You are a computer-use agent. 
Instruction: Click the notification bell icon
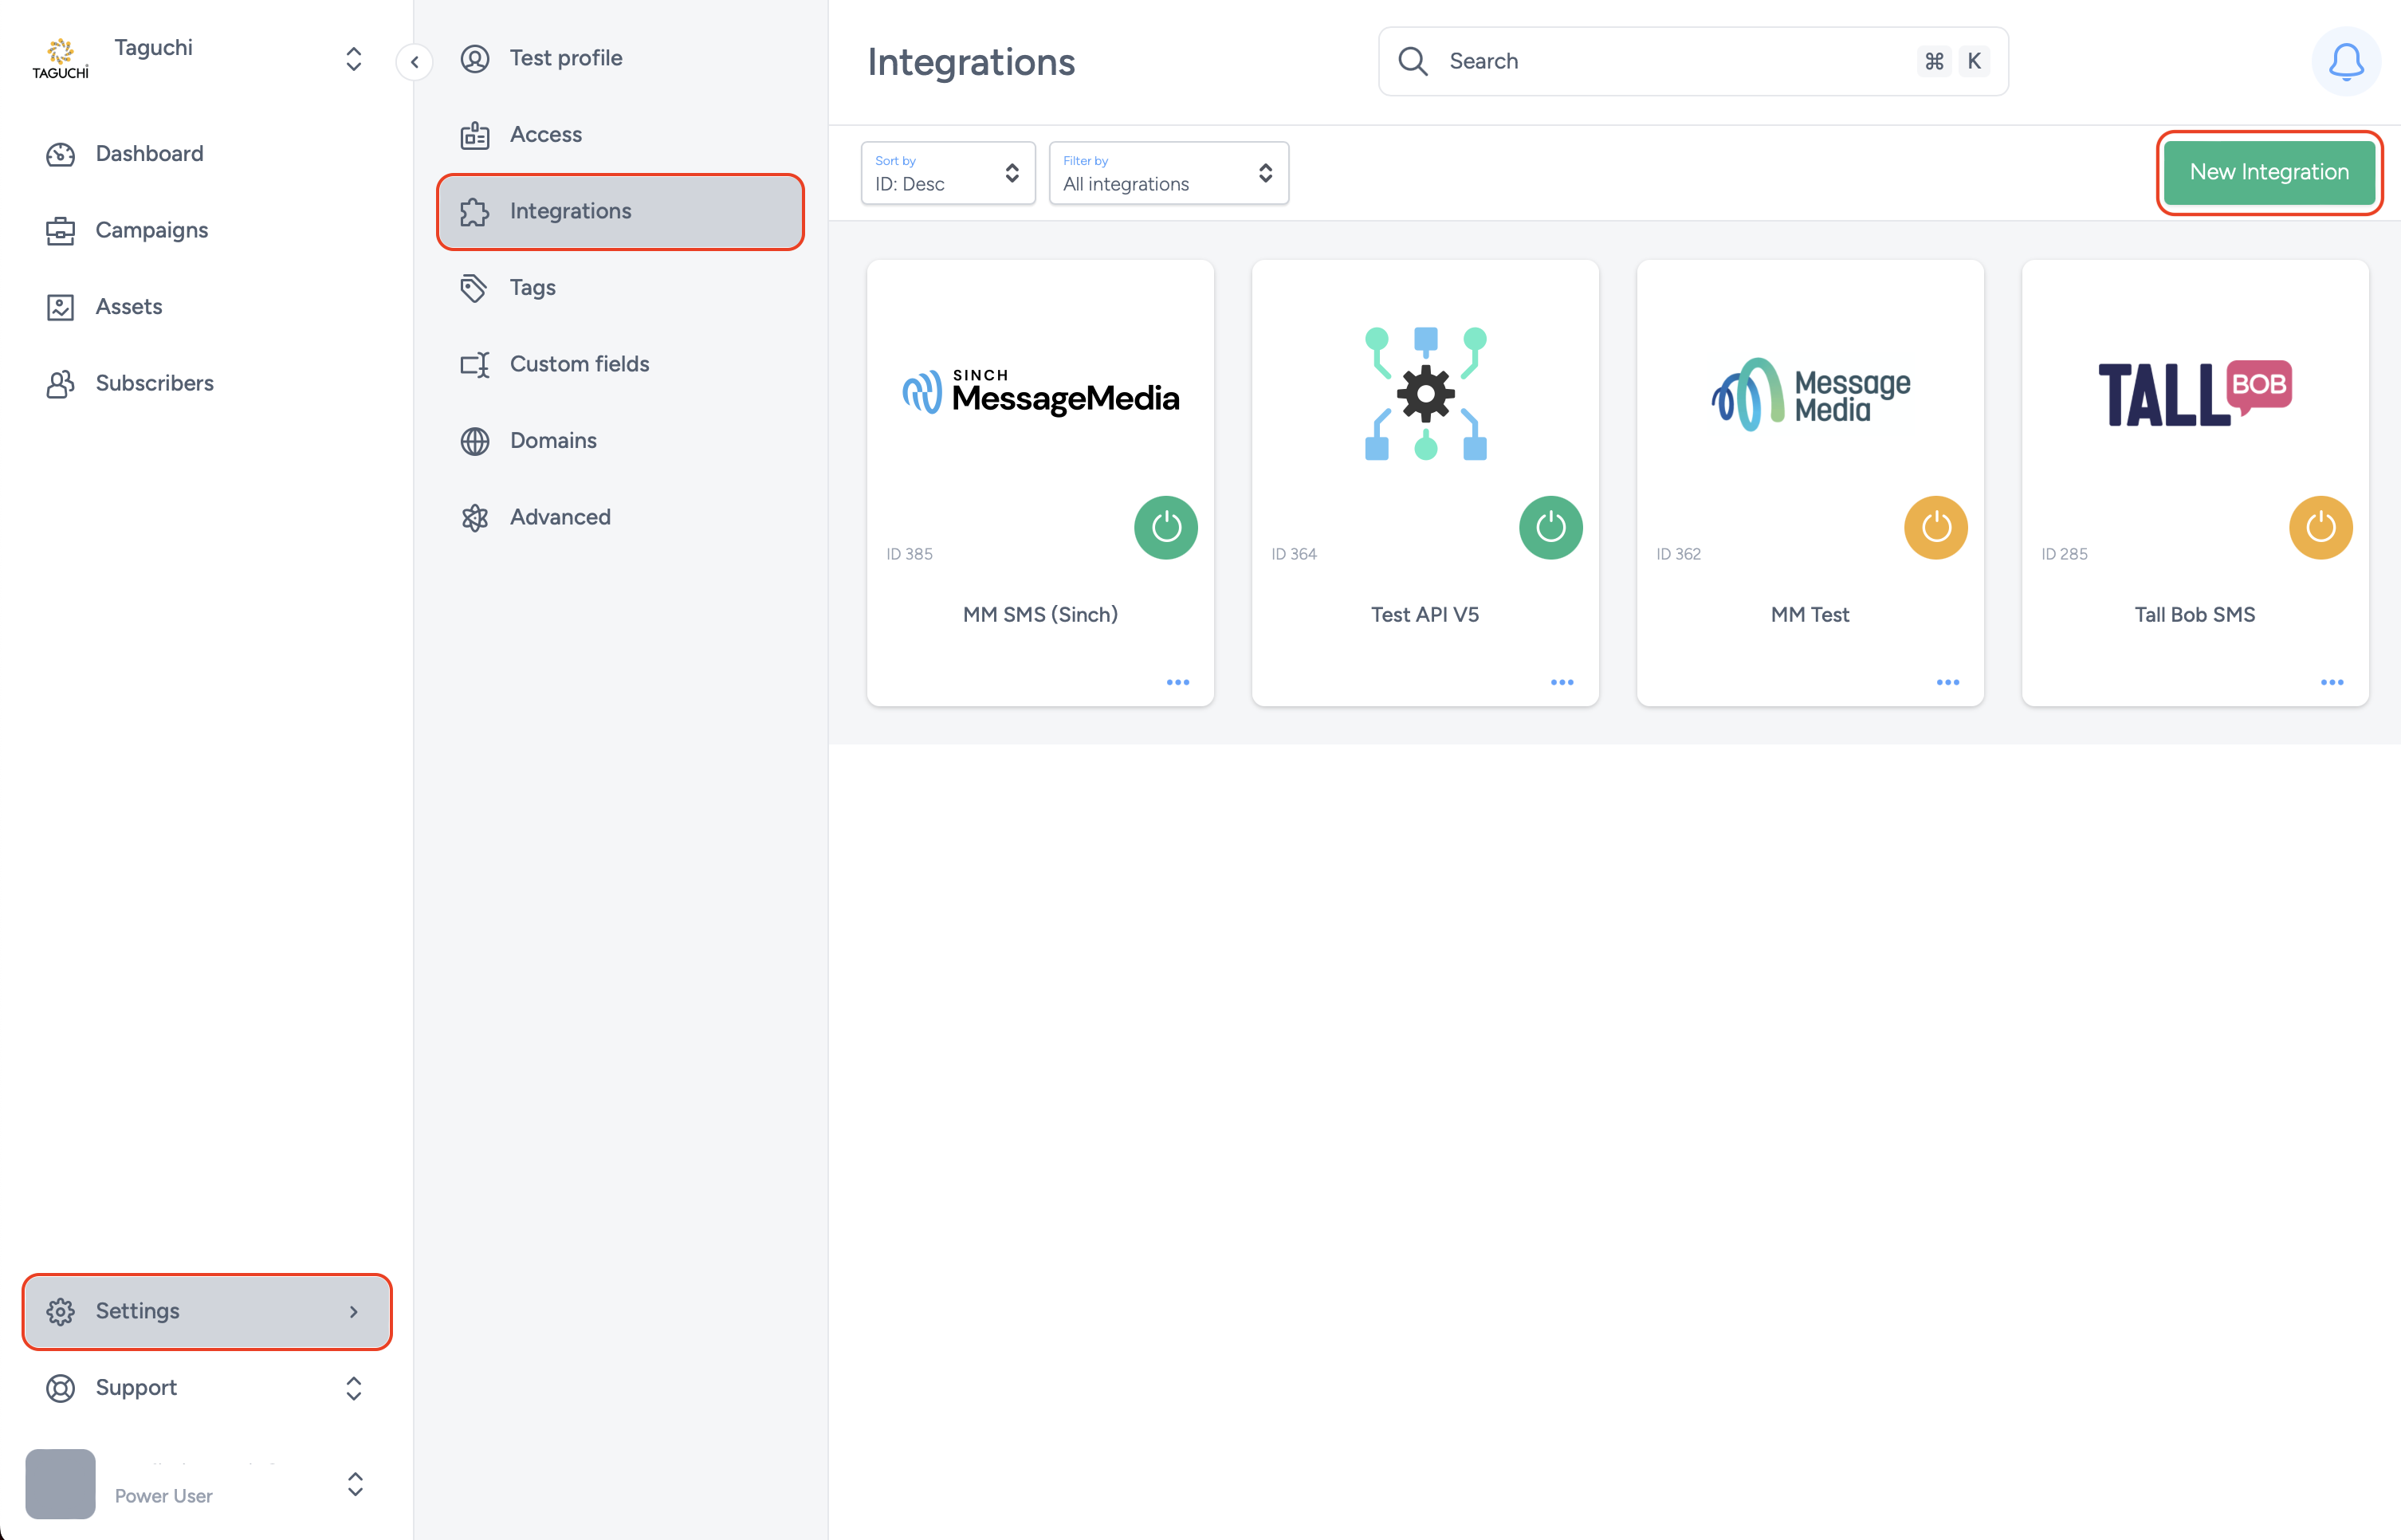click(2345, 62)
